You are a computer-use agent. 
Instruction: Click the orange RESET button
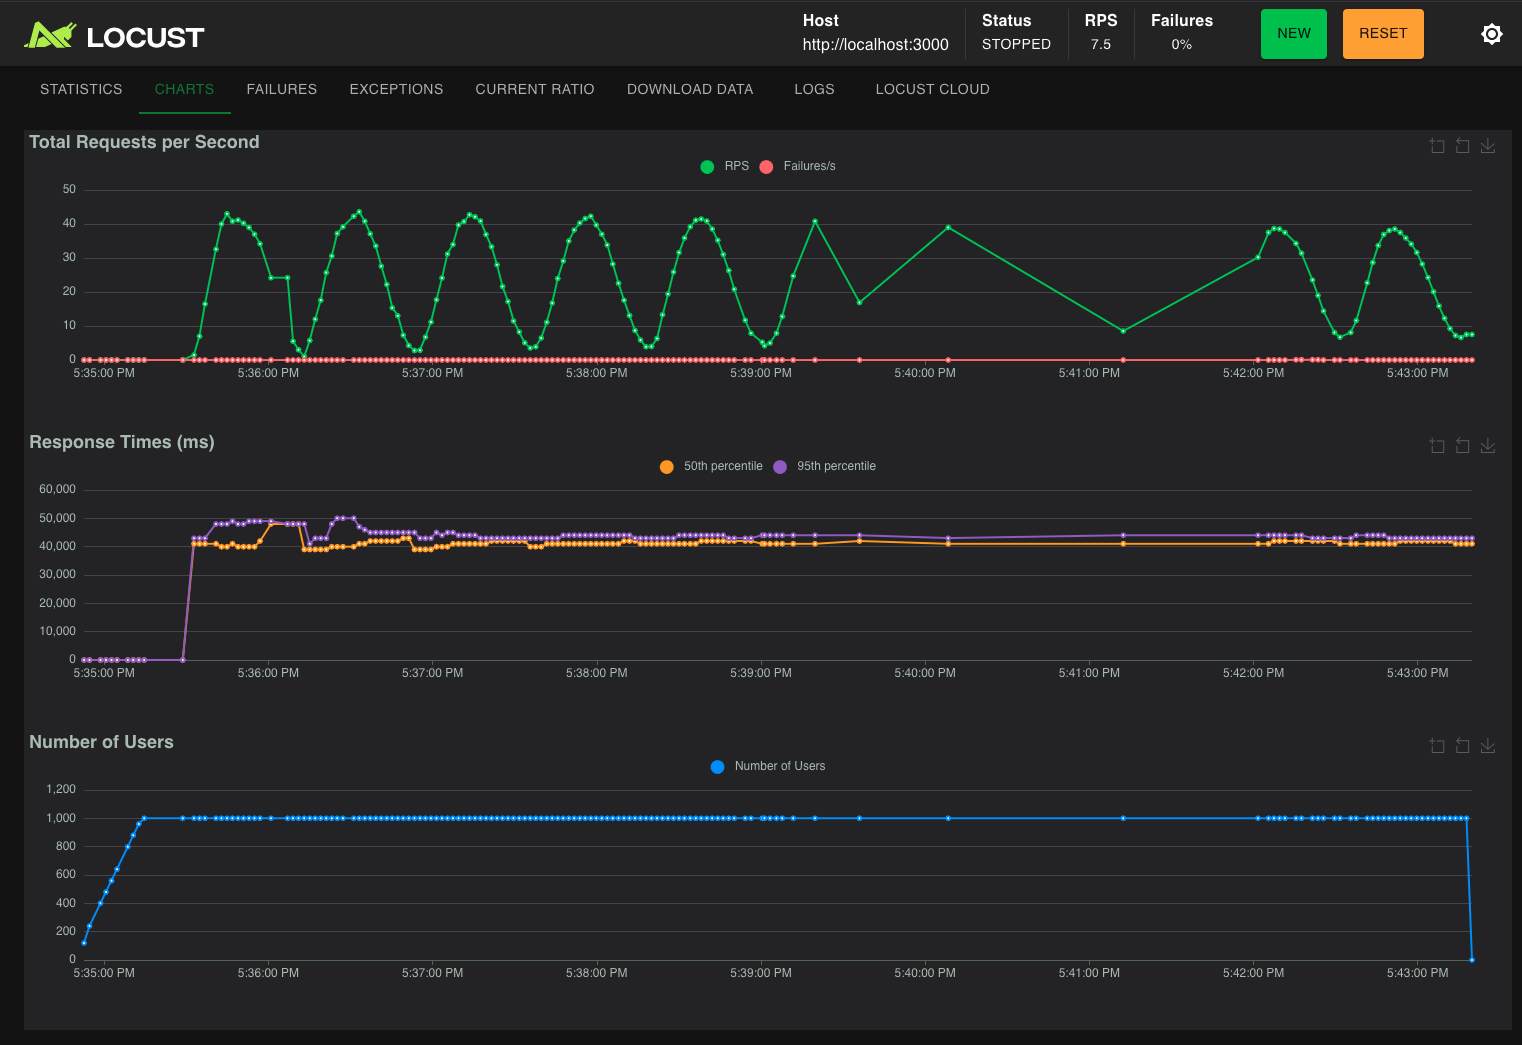tap(1382, 34)
